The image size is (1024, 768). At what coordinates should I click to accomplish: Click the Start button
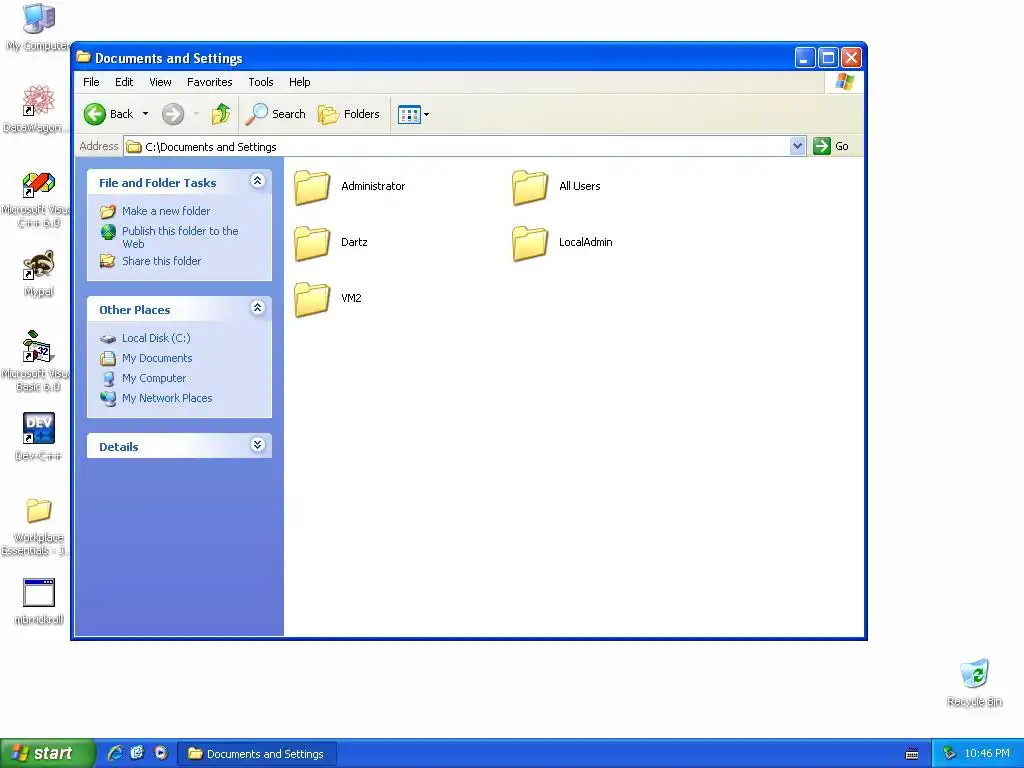(x=46, y=753)
